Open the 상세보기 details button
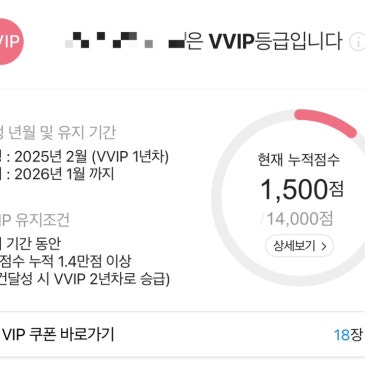The image size is (365, 365). click(299, 246)
